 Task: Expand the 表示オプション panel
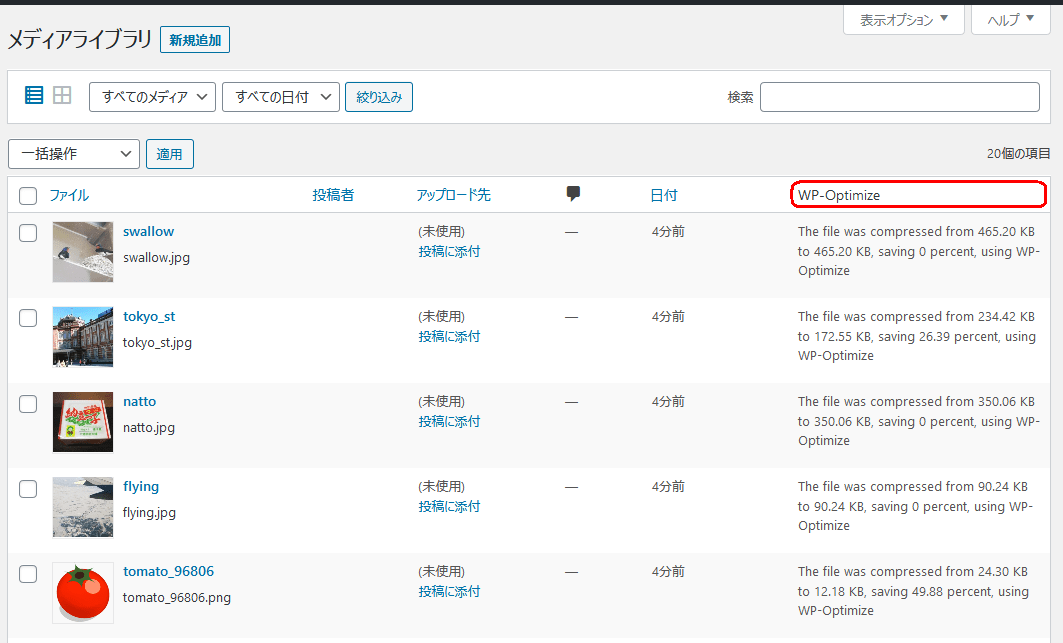tap(904, 20)
